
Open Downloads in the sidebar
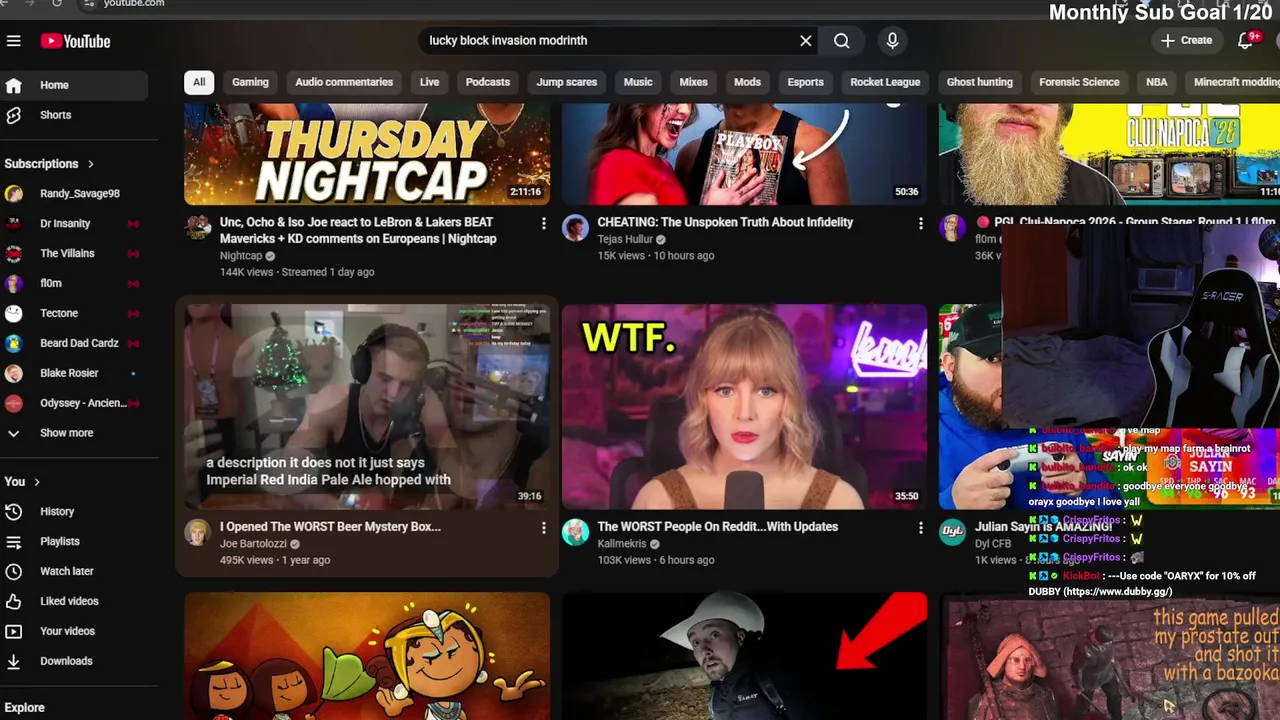74,661
